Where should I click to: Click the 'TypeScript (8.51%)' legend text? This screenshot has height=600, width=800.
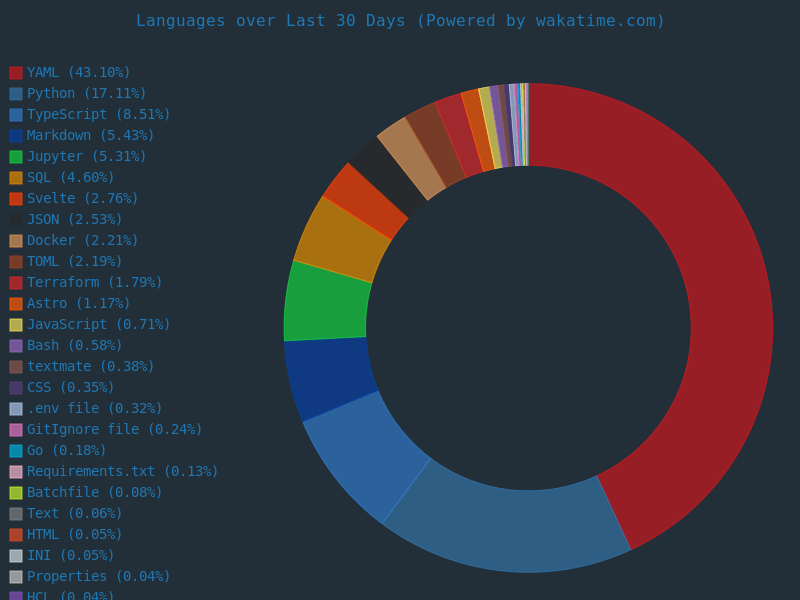pyautogui.click(x=98, y=114)
